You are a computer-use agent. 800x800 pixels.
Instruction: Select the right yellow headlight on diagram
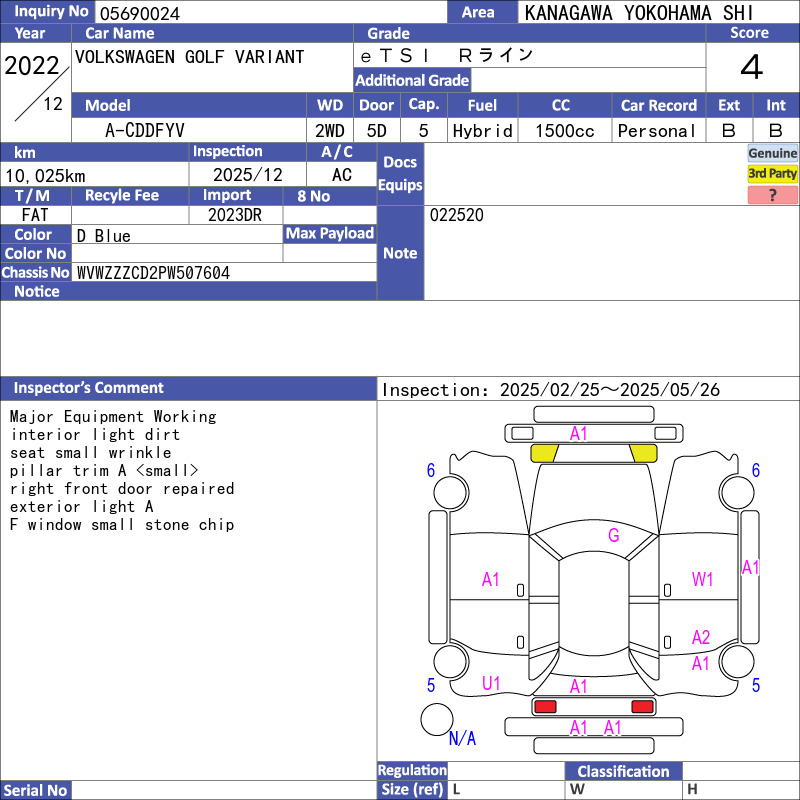642,453
